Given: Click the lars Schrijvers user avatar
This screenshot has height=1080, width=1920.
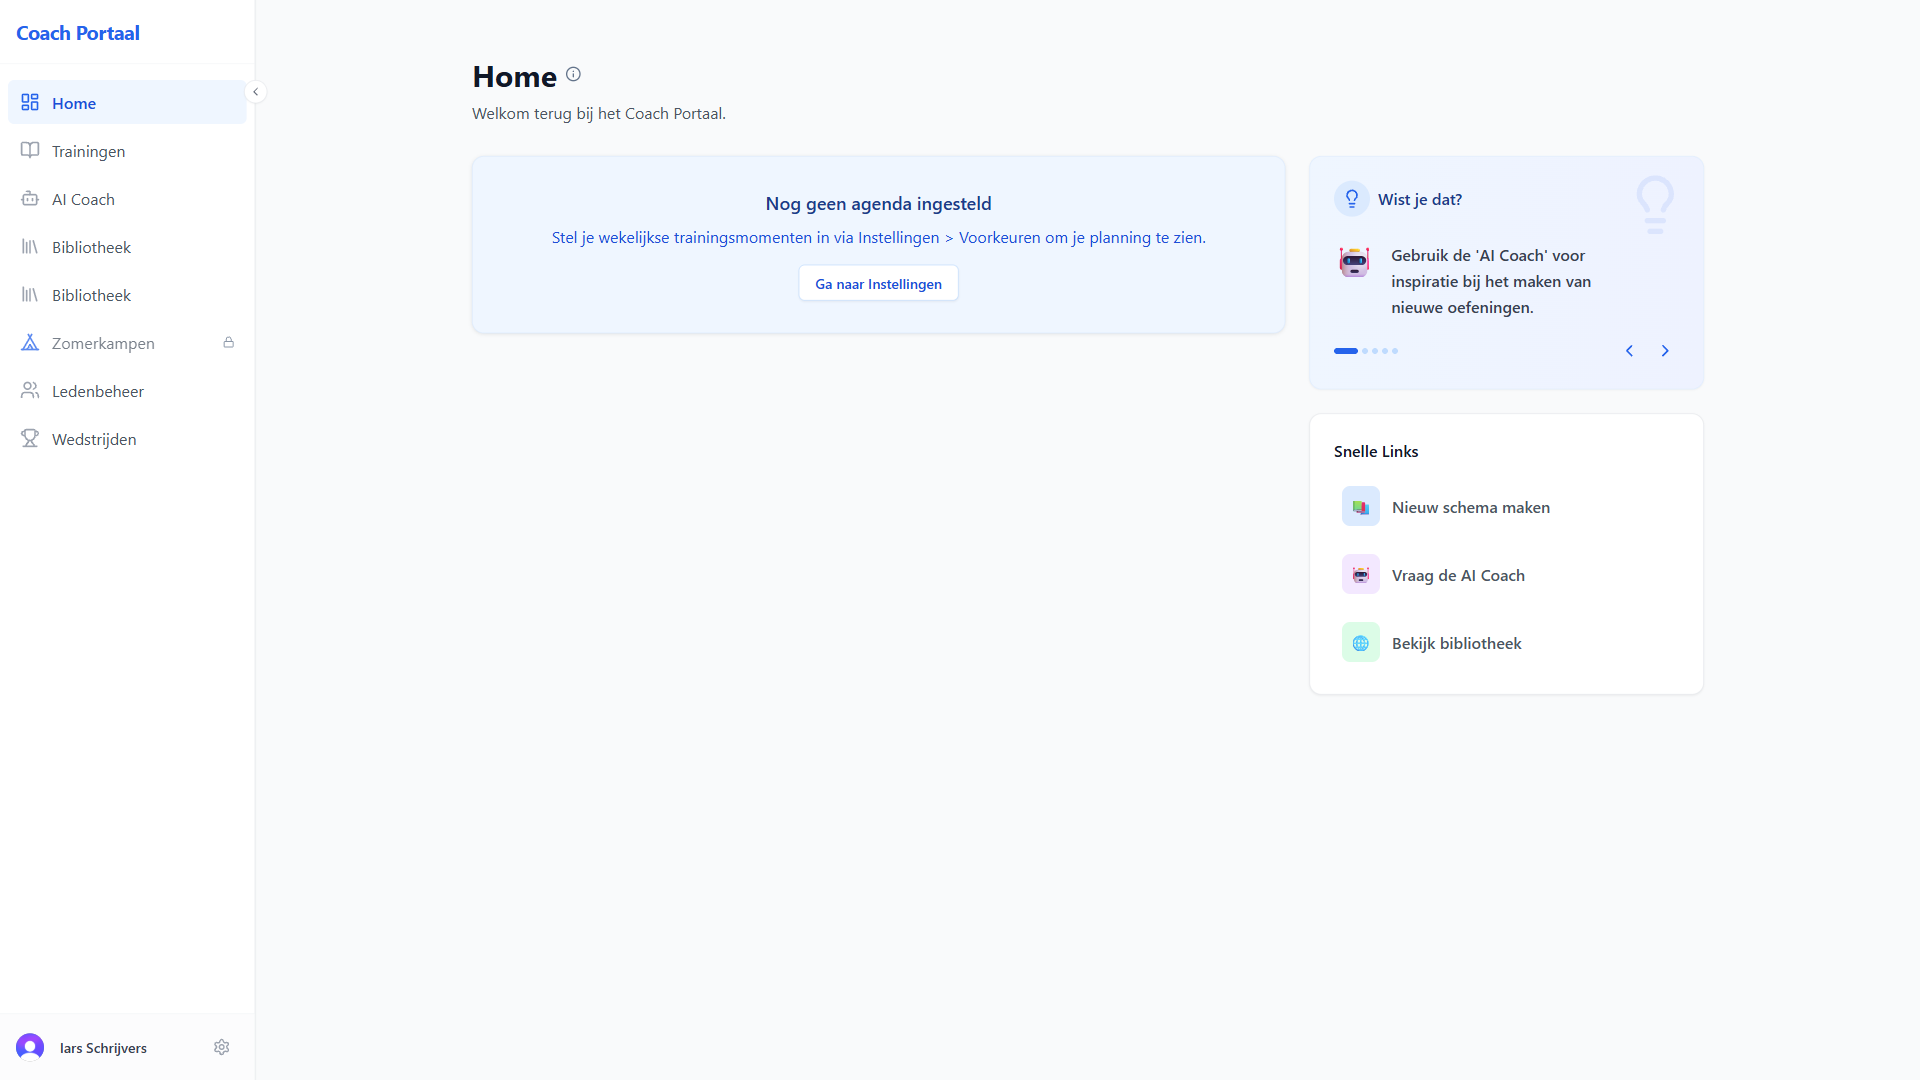Looking at the screenshot, I should (30, 1047).
